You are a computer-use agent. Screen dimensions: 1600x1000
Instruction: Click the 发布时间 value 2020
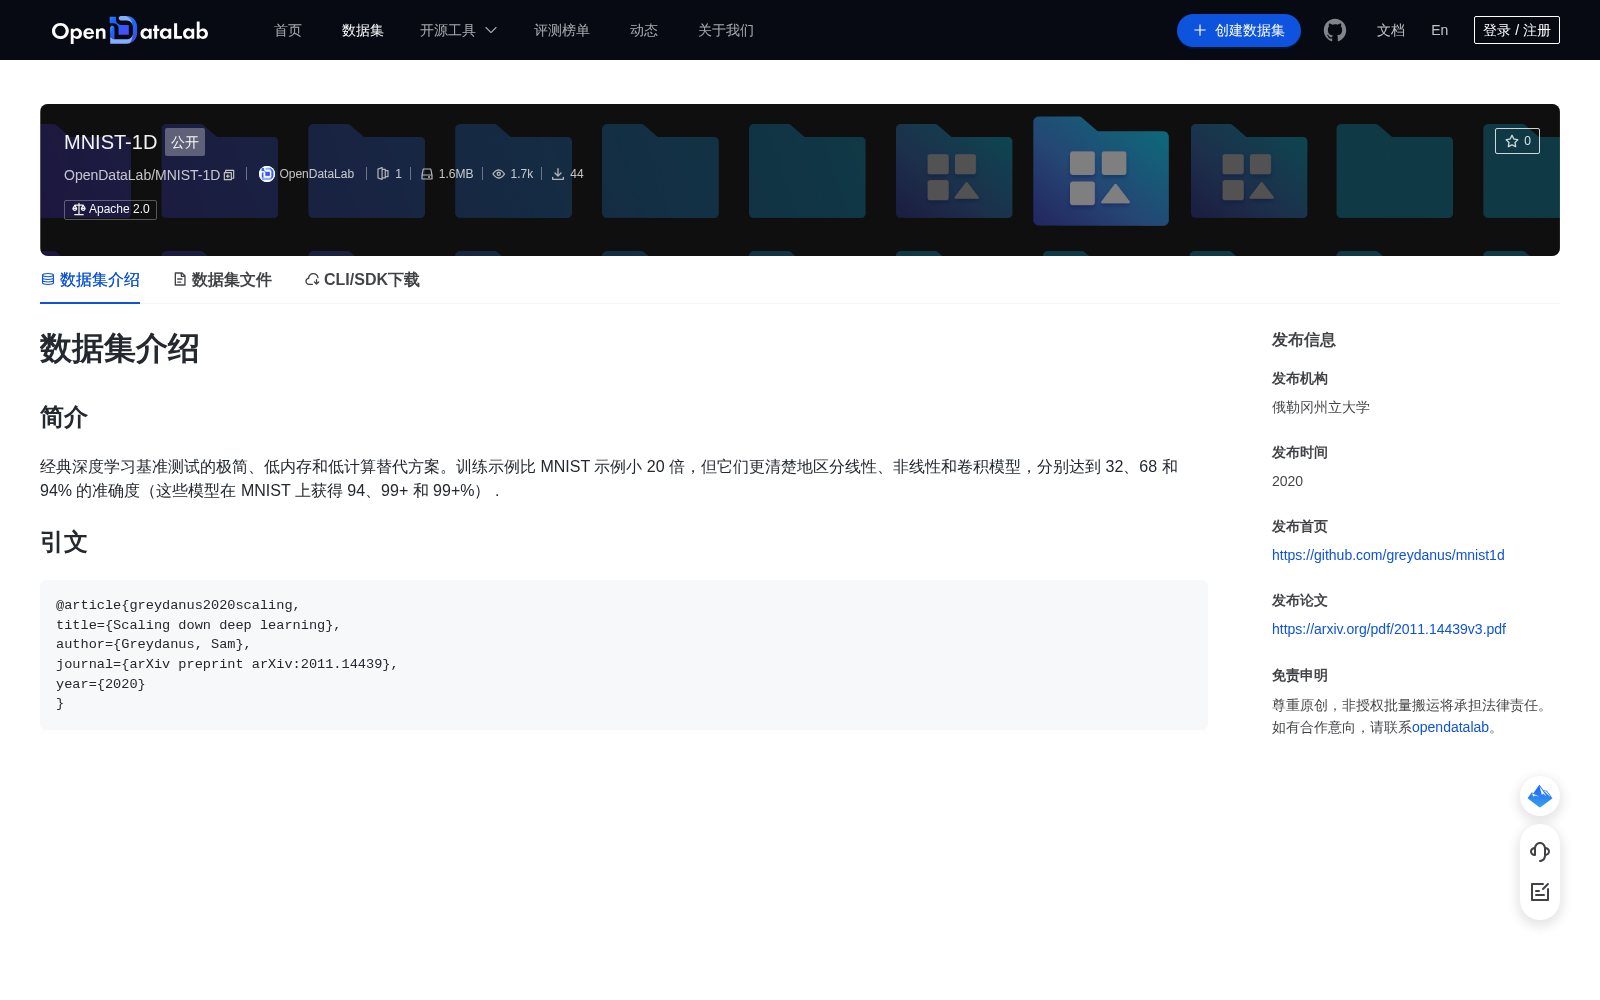tap(1287, 481)
